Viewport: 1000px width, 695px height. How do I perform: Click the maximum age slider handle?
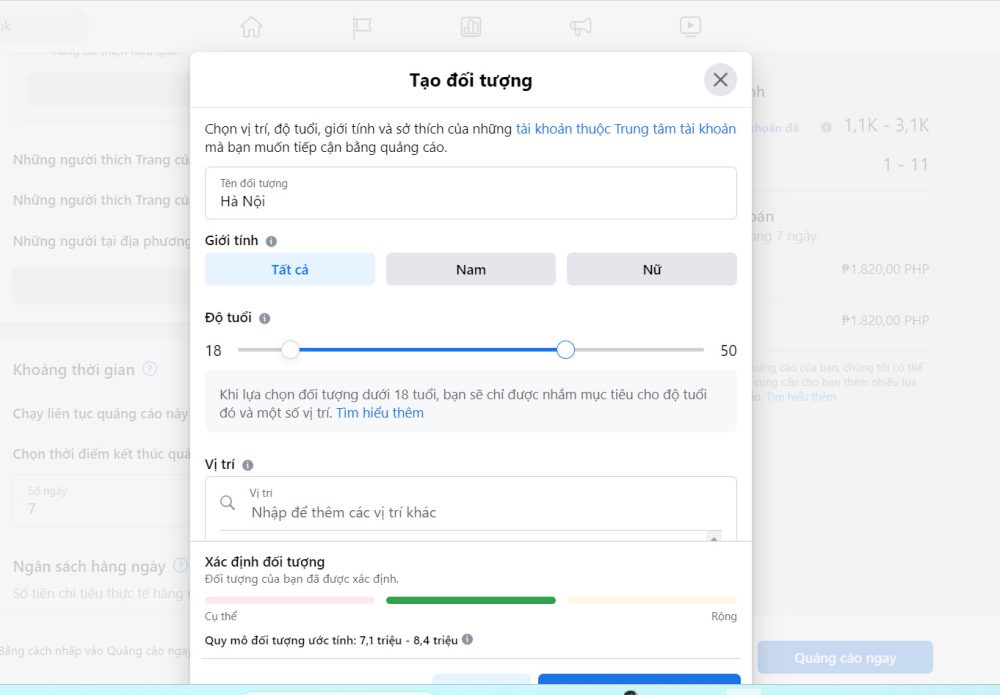[565, 349]
